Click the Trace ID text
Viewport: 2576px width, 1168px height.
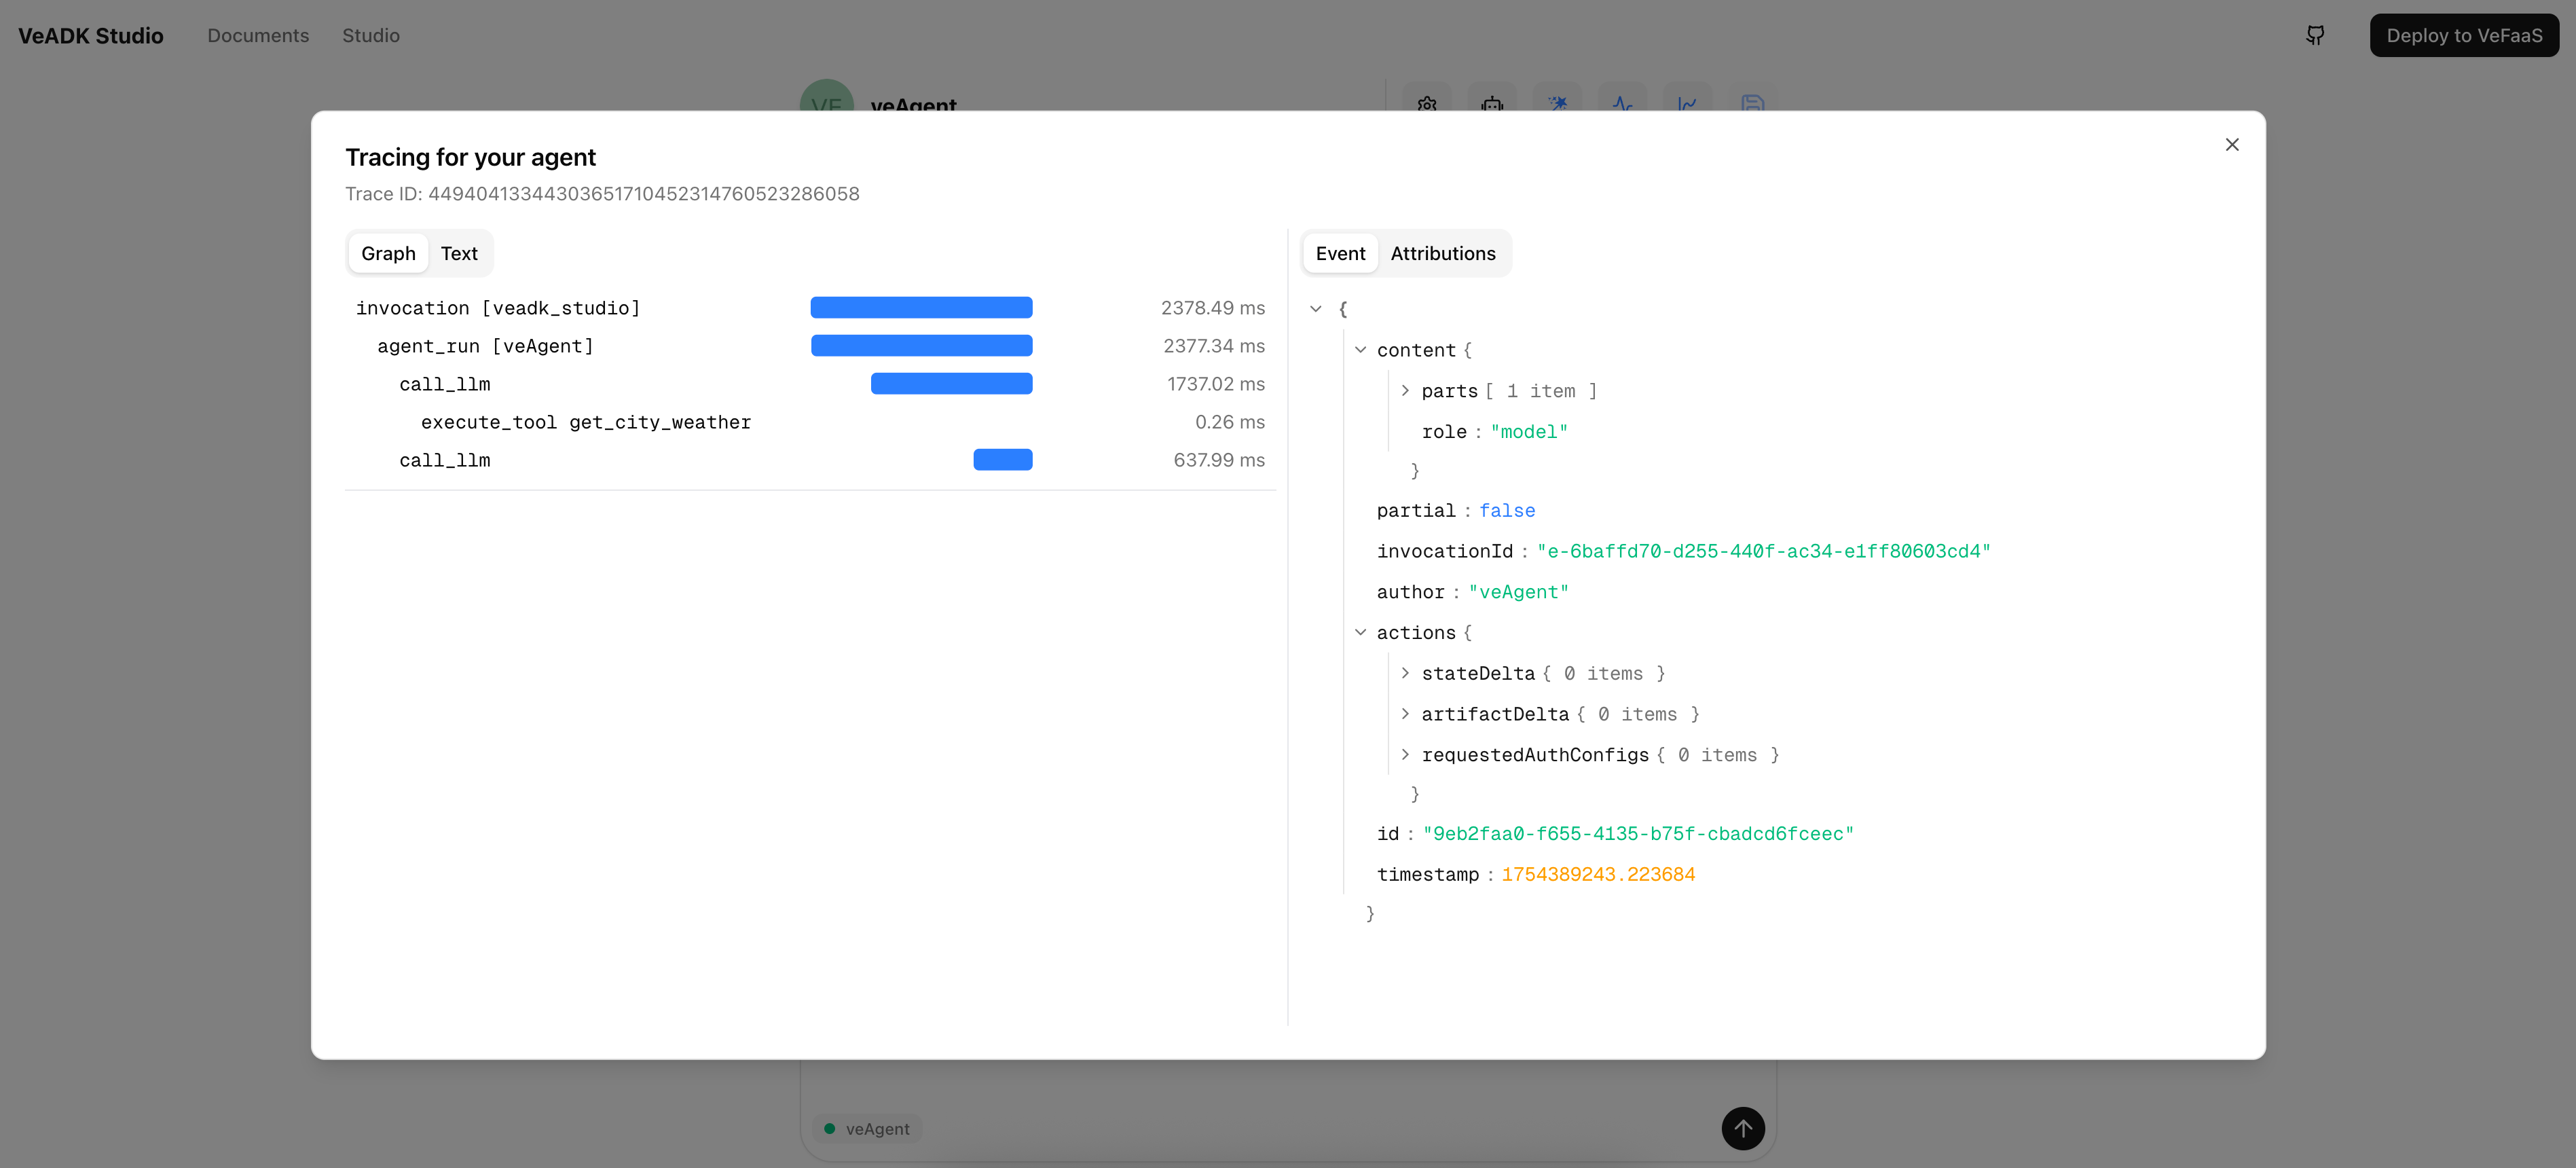[602, 194]
